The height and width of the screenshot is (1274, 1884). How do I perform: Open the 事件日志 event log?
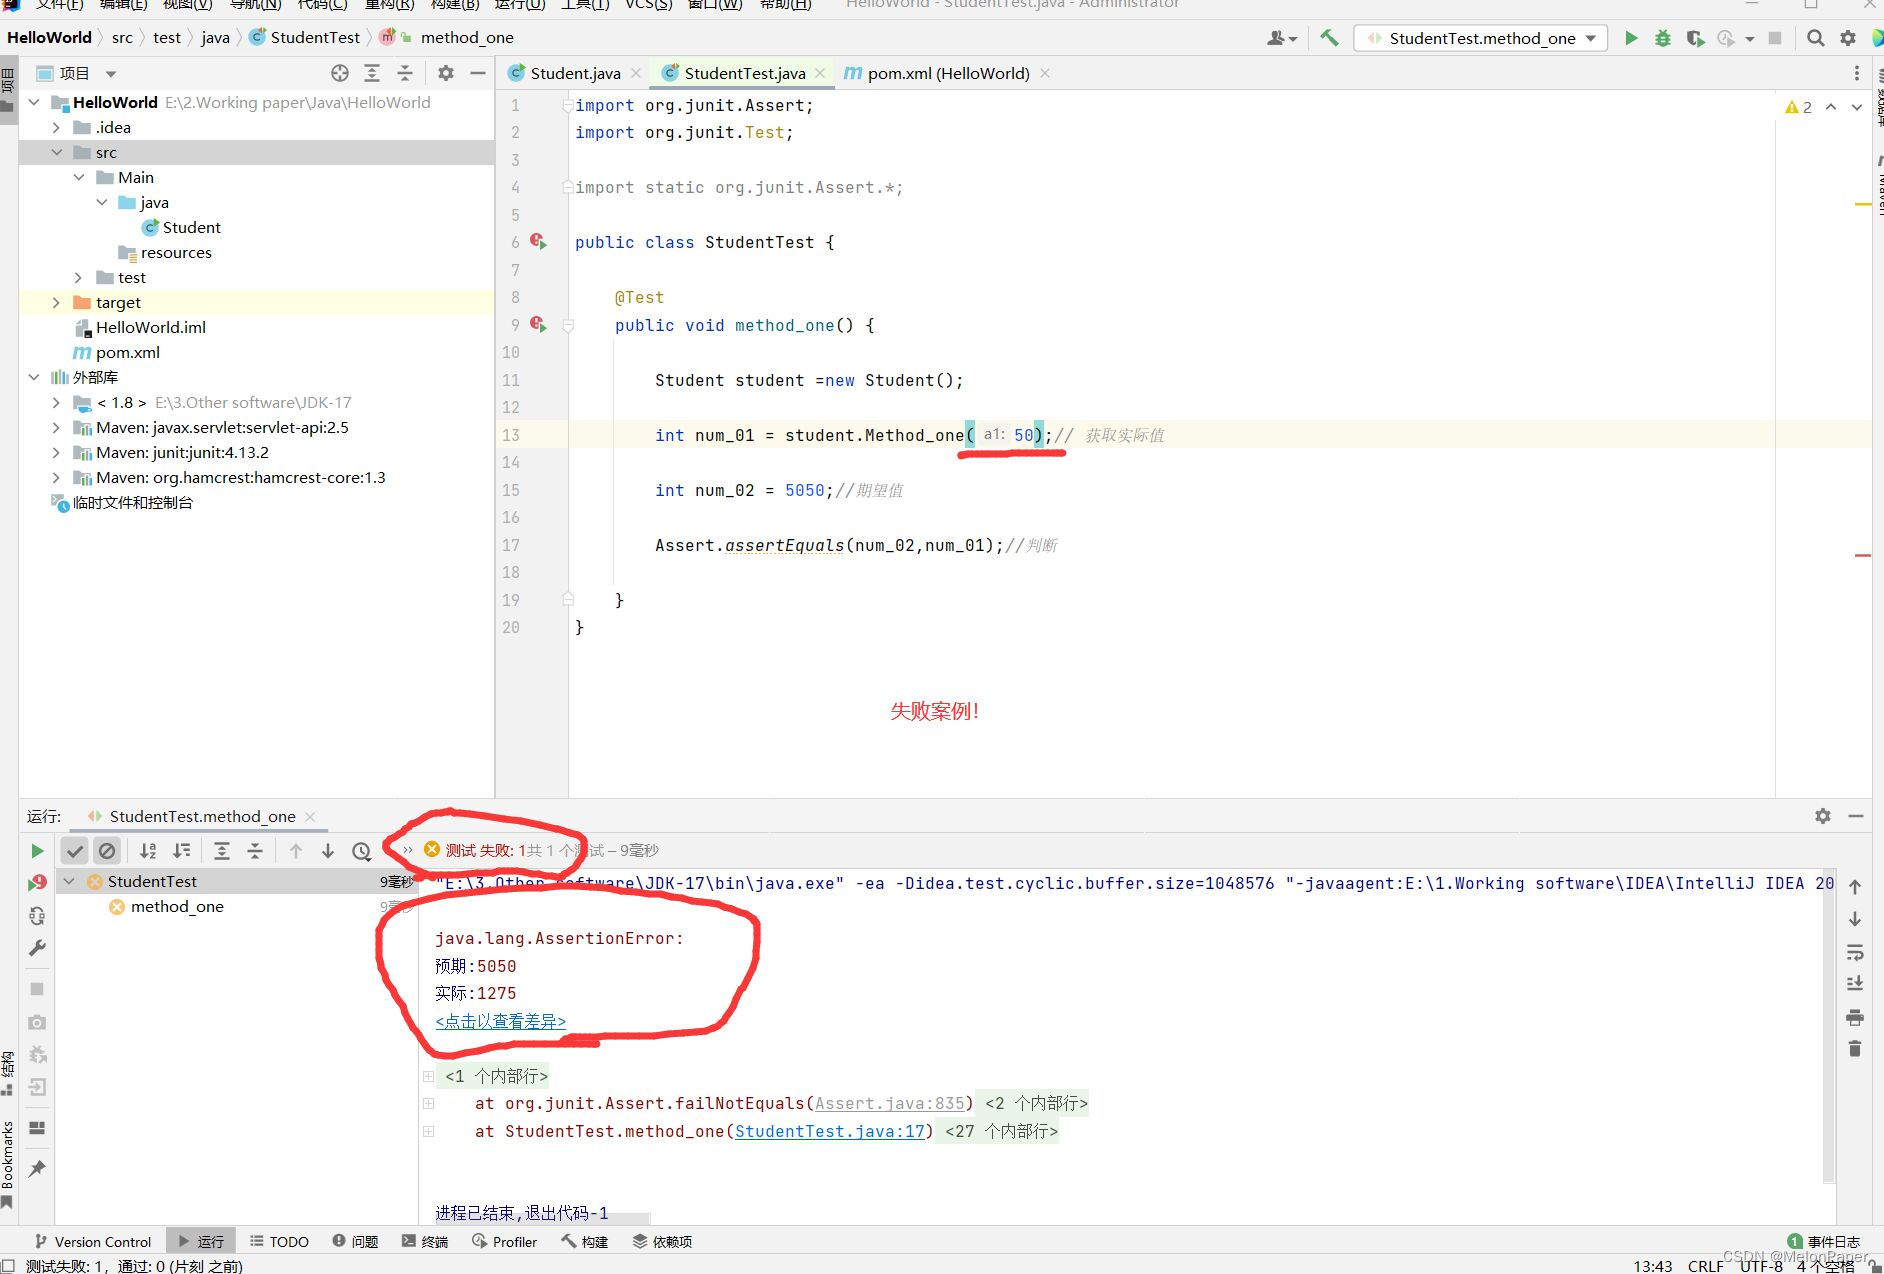pos(1823,1241)
